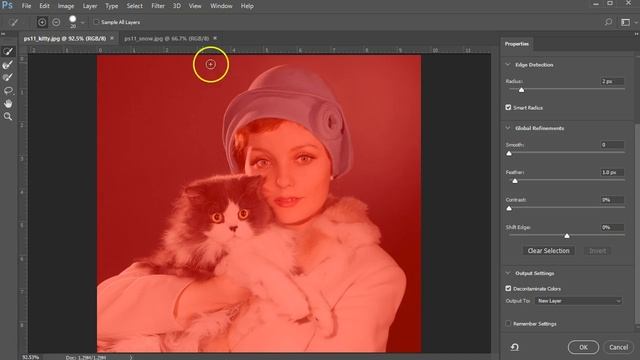Open the 3D menu

tap(177, 6)
